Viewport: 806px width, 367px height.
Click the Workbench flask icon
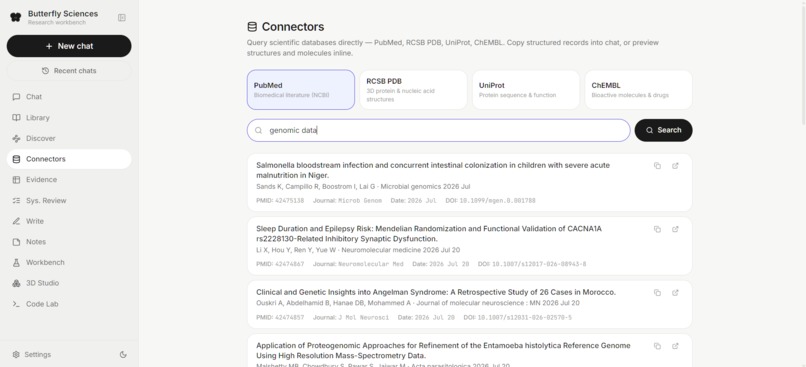click(x=16, y=263)
